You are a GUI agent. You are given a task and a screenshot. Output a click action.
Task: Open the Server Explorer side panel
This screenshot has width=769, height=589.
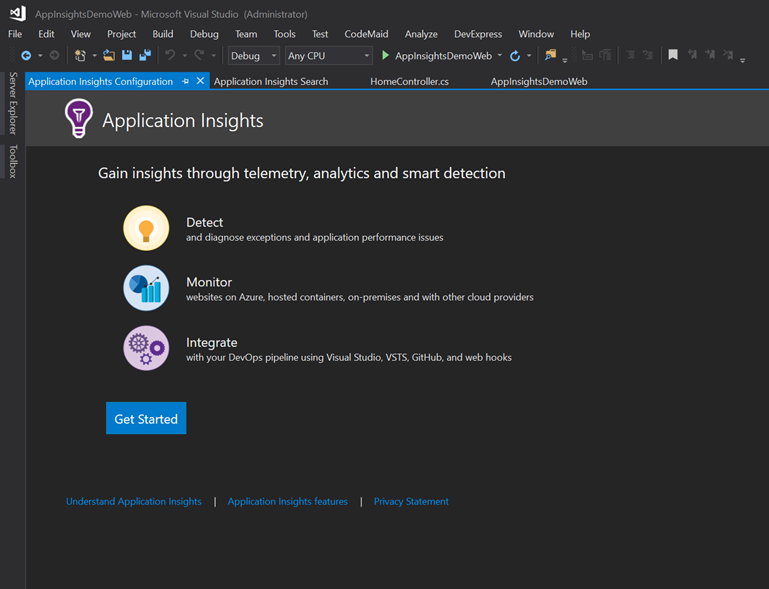pyautogui.click(x=13, y=103)
